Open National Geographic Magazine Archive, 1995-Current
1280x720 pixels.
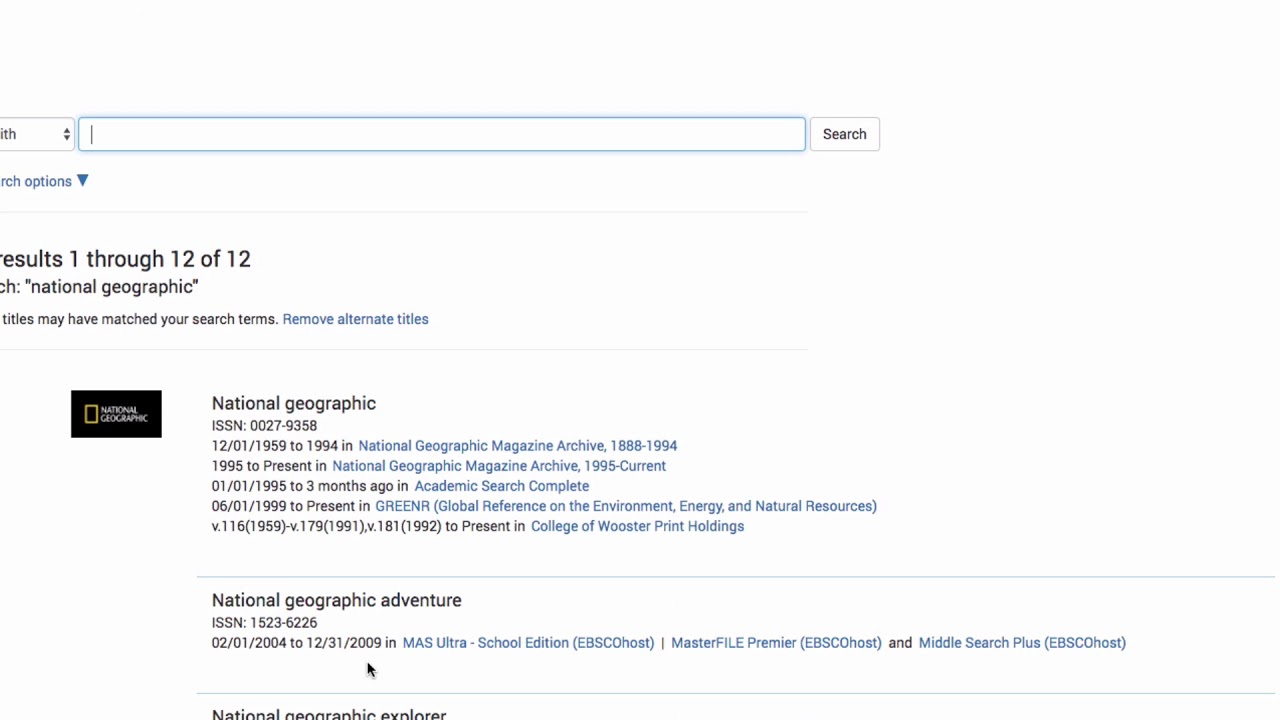(x=499, y=466)
